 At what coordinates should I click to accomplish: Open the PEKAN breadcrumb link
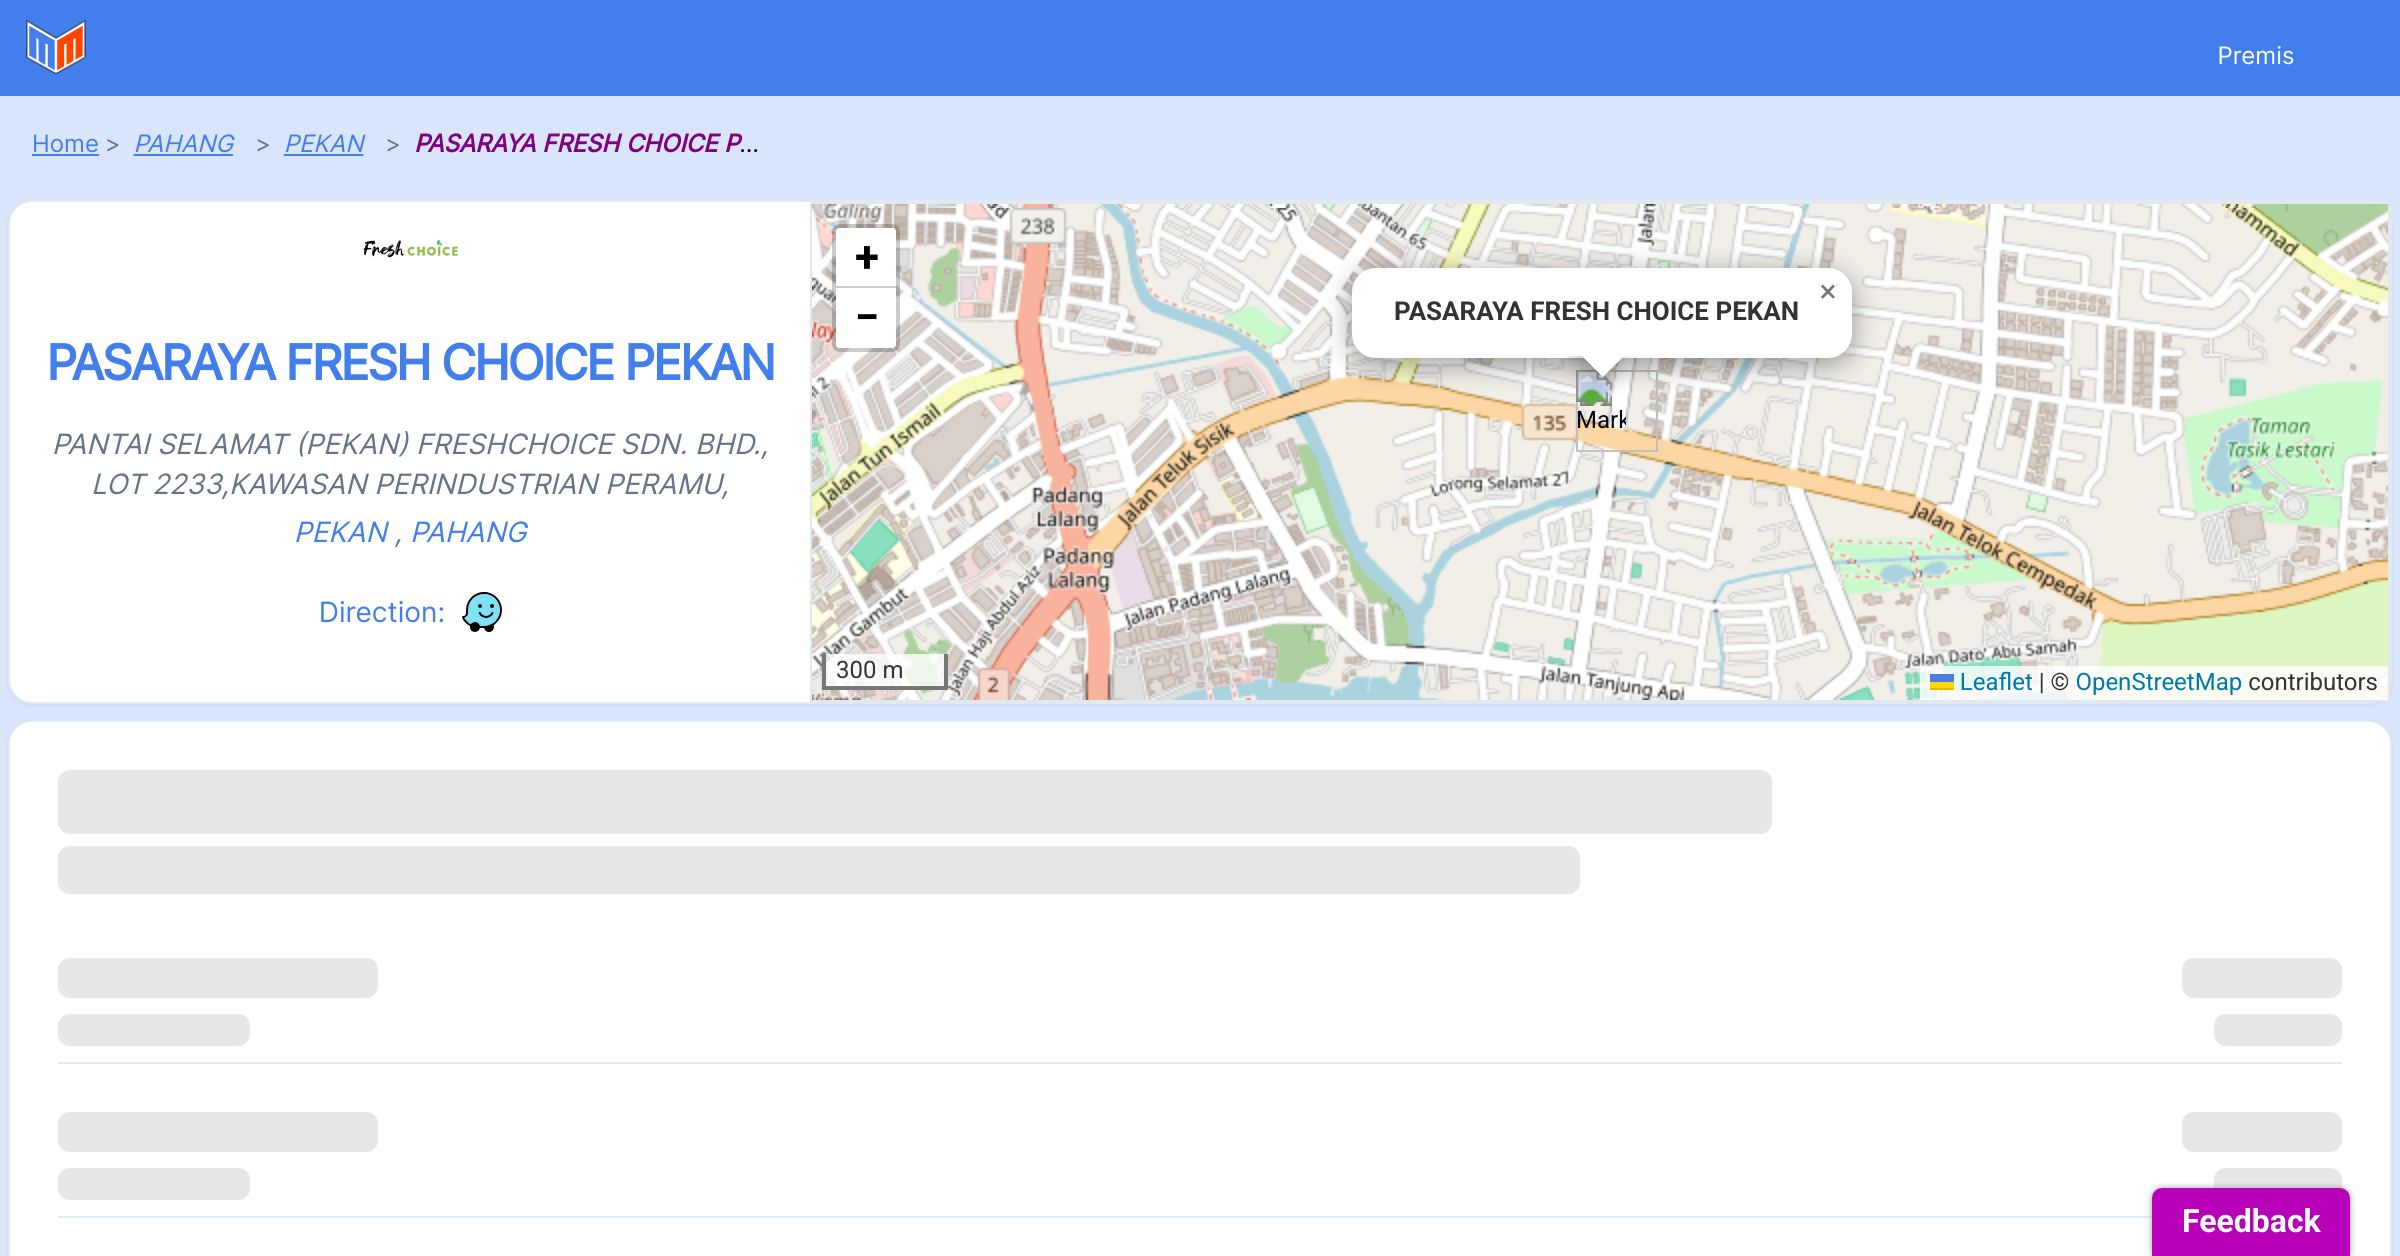[324, 144]
